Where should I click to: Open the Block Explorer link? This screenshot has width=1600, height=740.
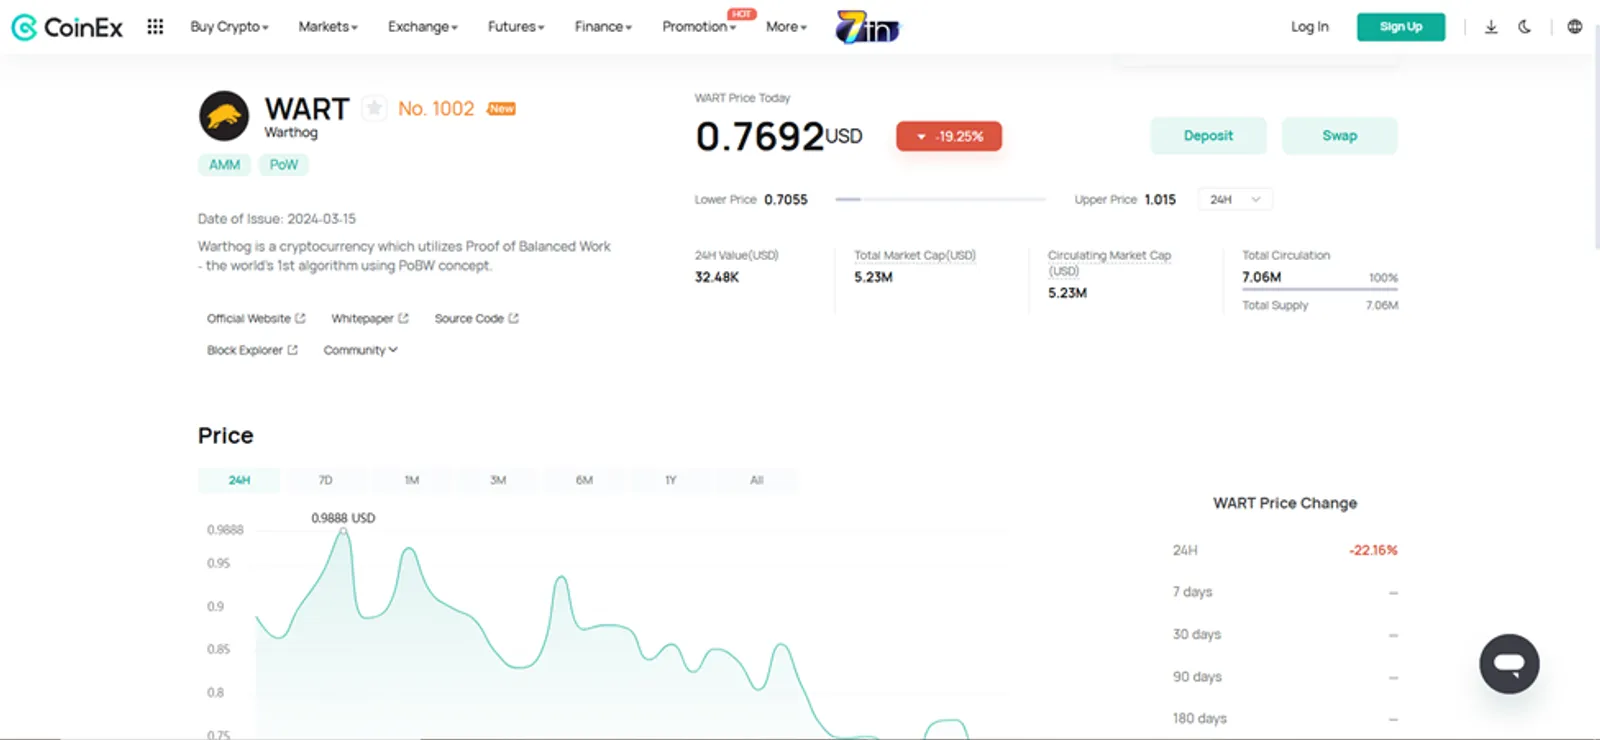pyautogui.click(x=252, y=351)
